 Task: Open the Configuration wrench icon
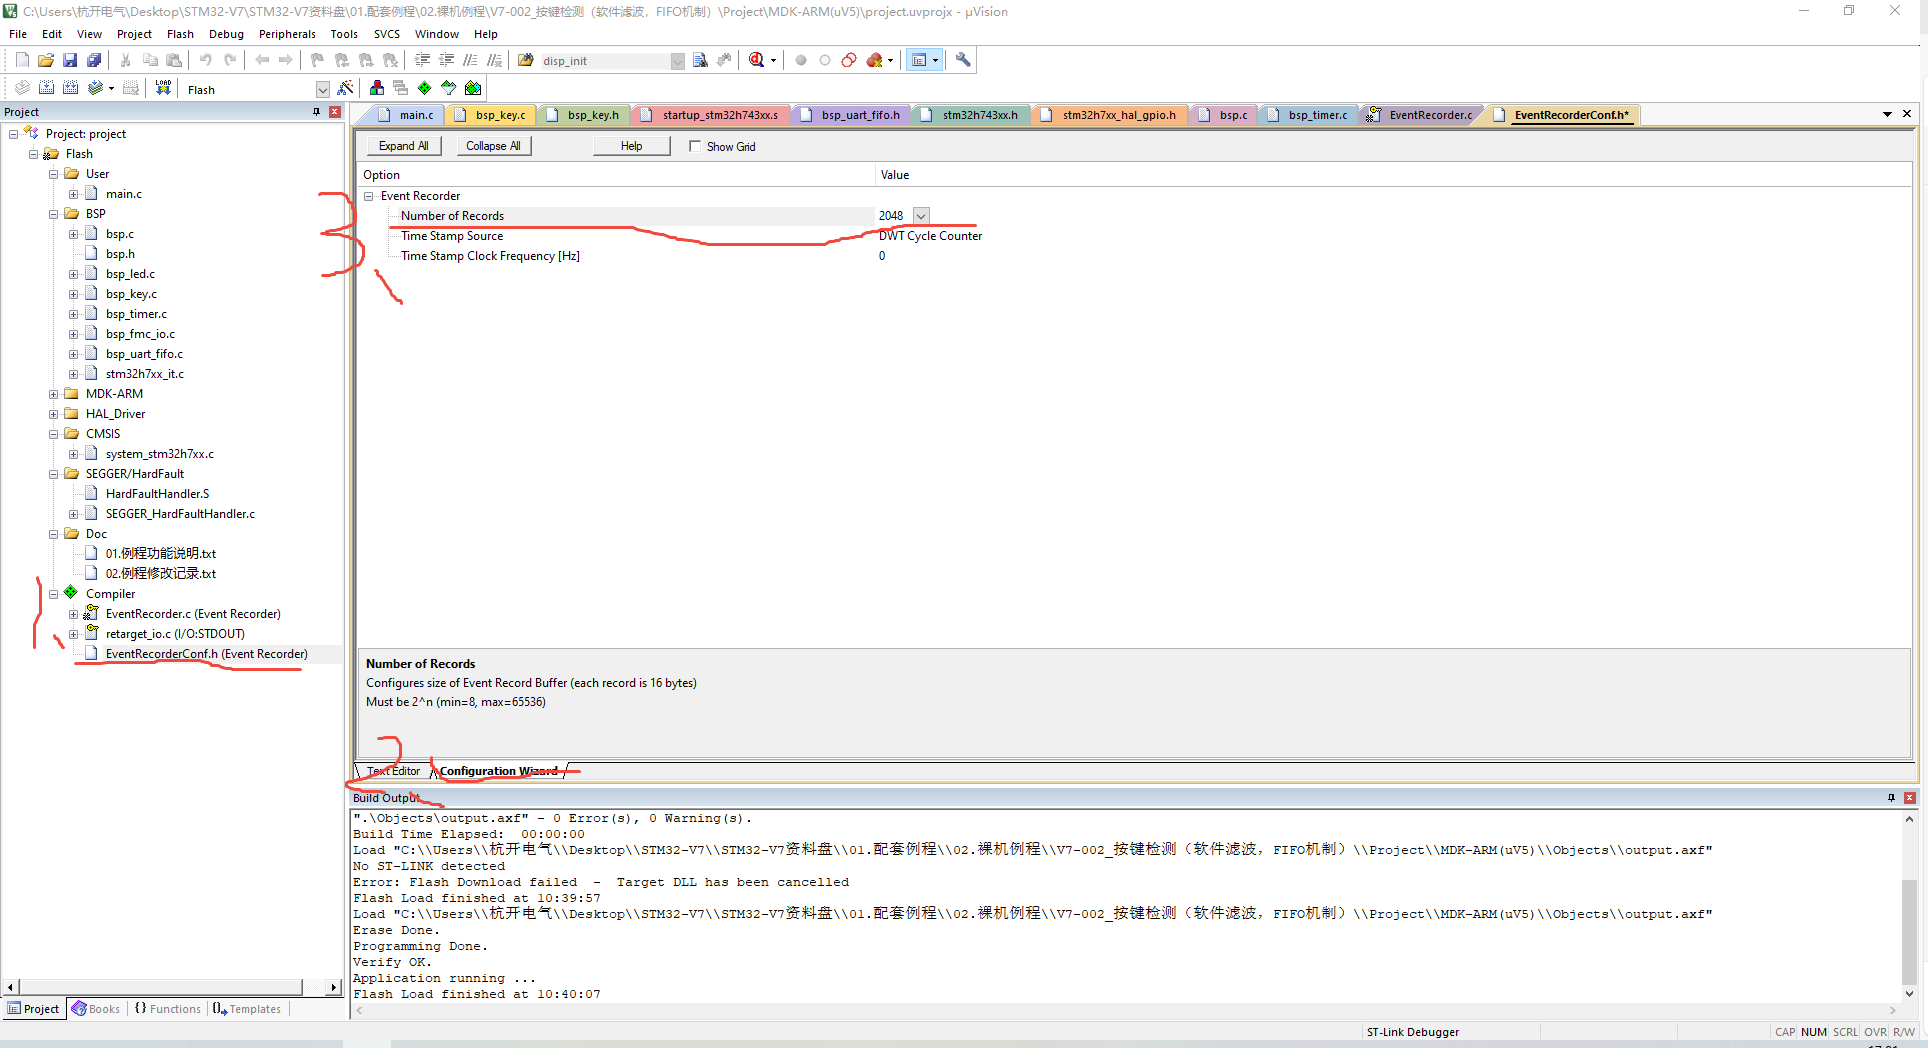[x=962, y=60]
